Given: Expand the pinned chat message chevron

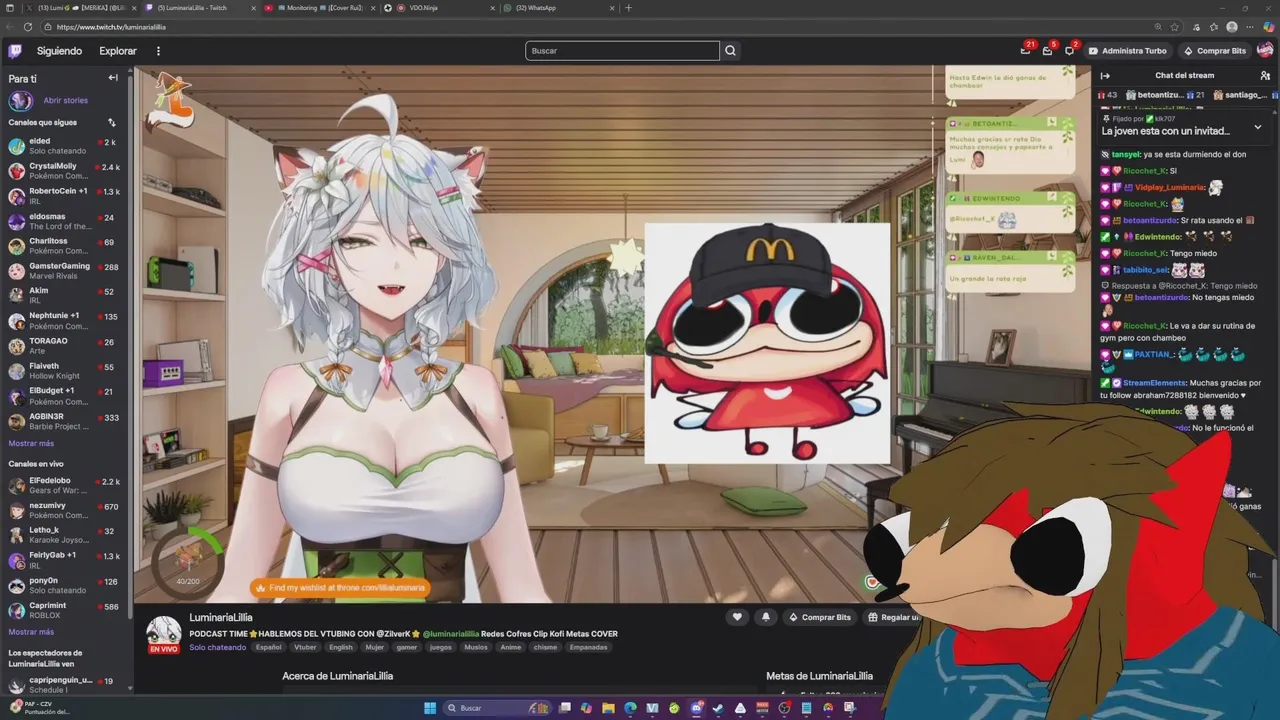Looking at the screenshot, I should pos(1258,127).
